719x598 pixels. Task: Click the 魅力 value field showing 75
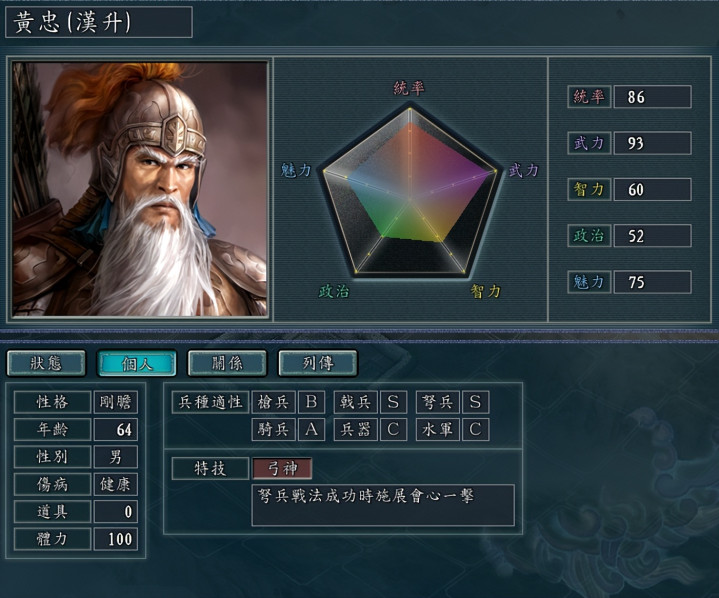[x=653, y=282]
